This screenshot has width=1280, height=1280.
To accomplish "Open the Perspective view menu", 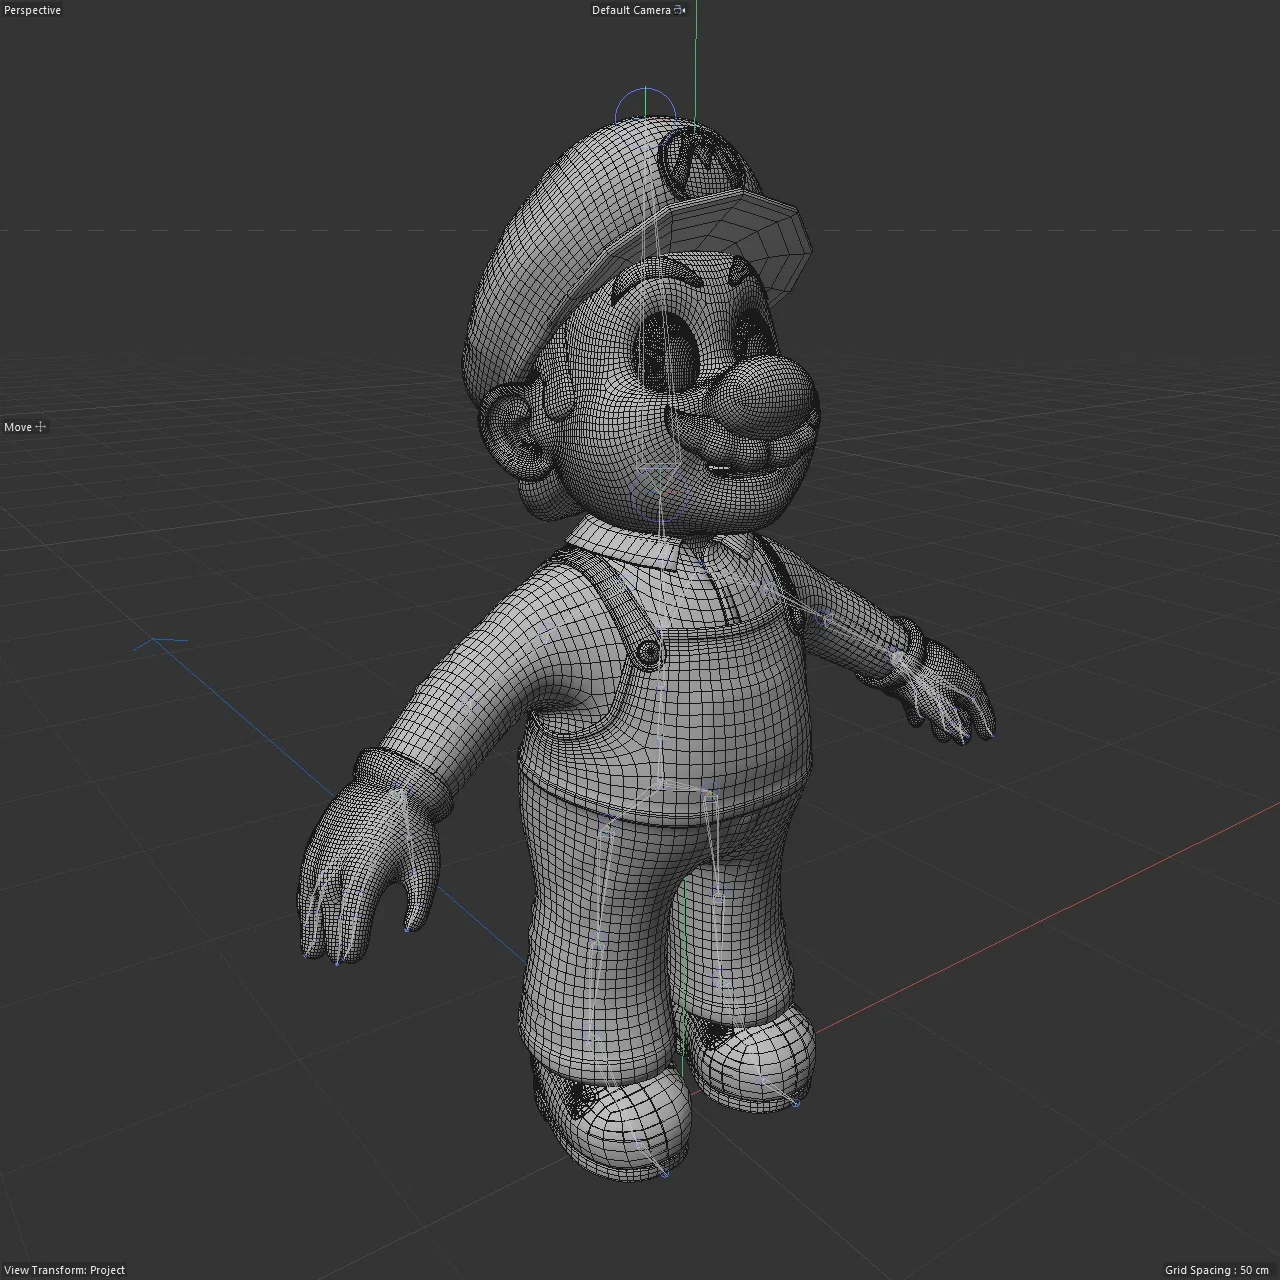I will click(x=31, y=10).
